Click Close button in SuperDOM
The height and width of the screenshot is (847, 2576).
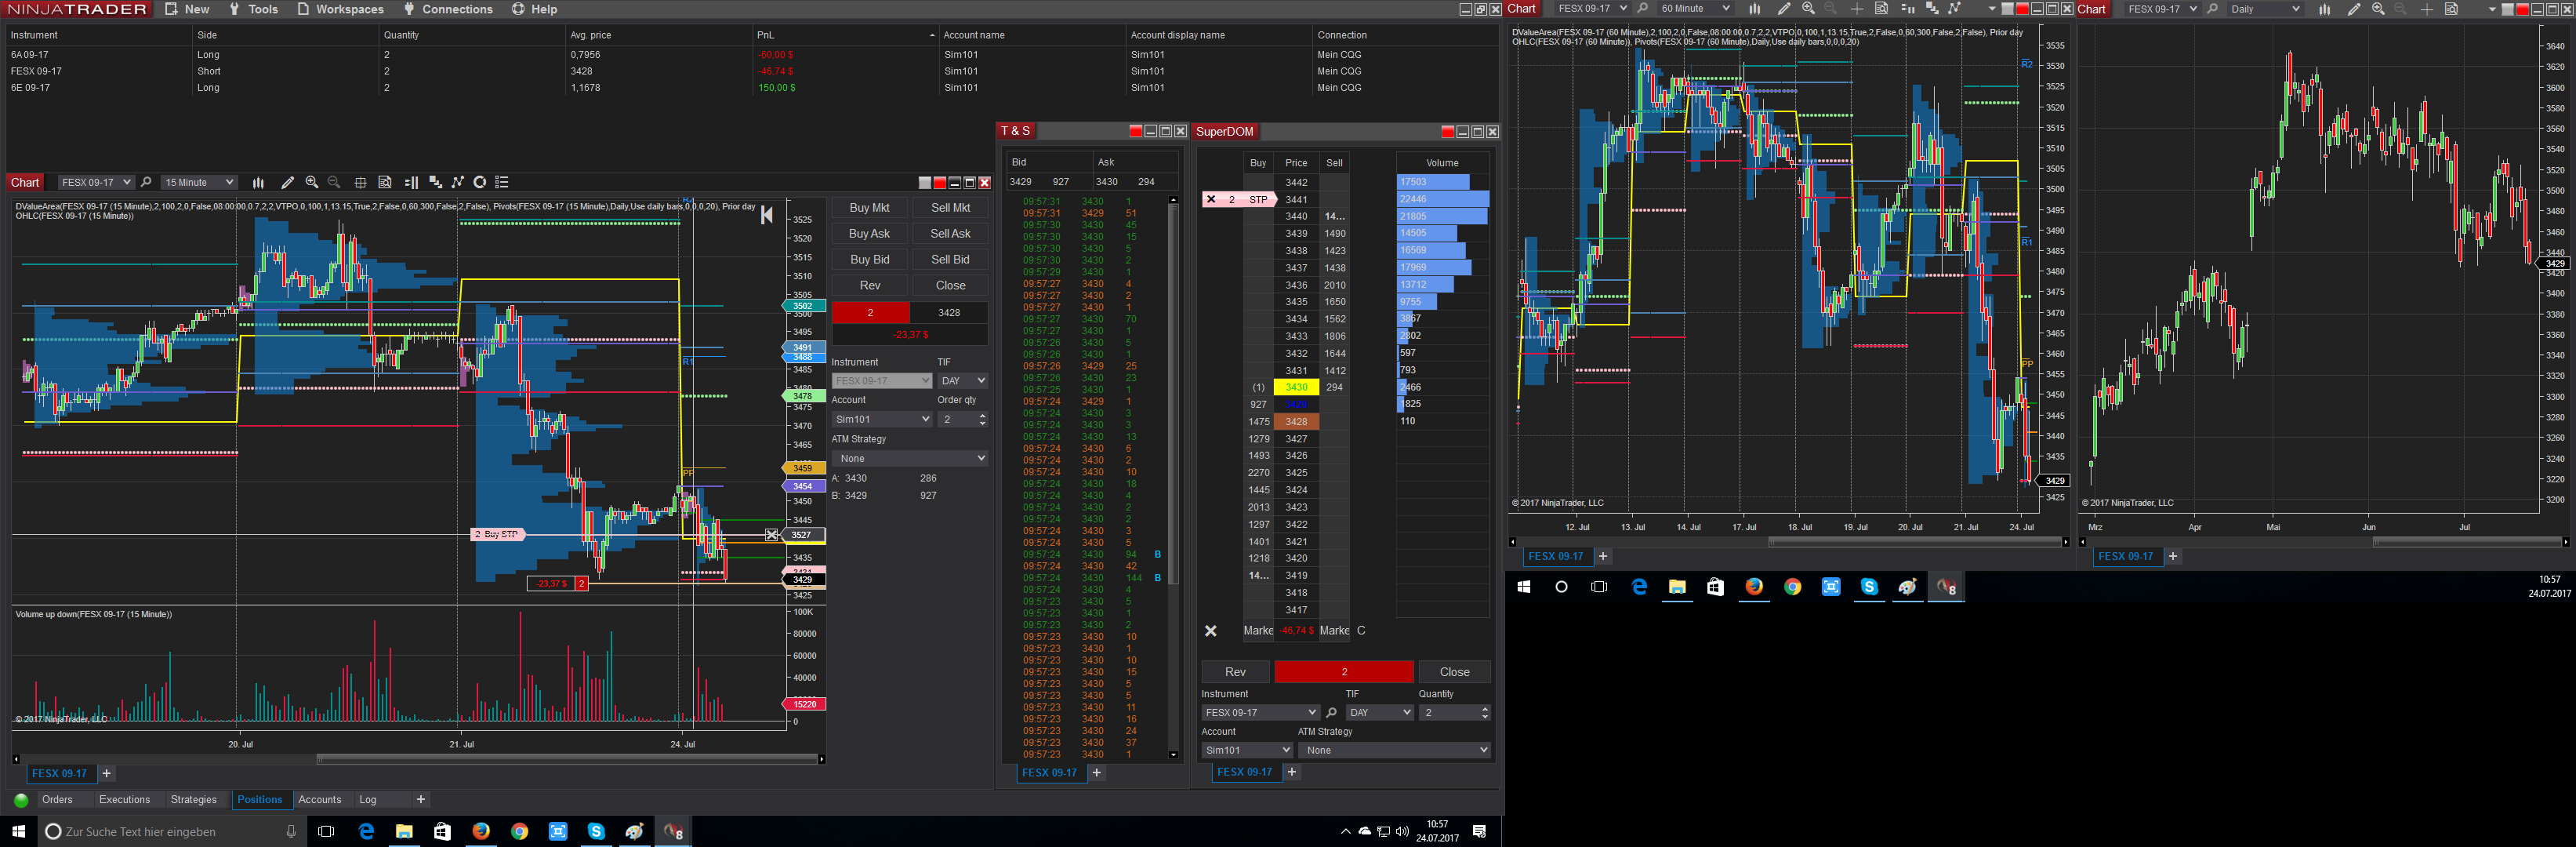1454,672
